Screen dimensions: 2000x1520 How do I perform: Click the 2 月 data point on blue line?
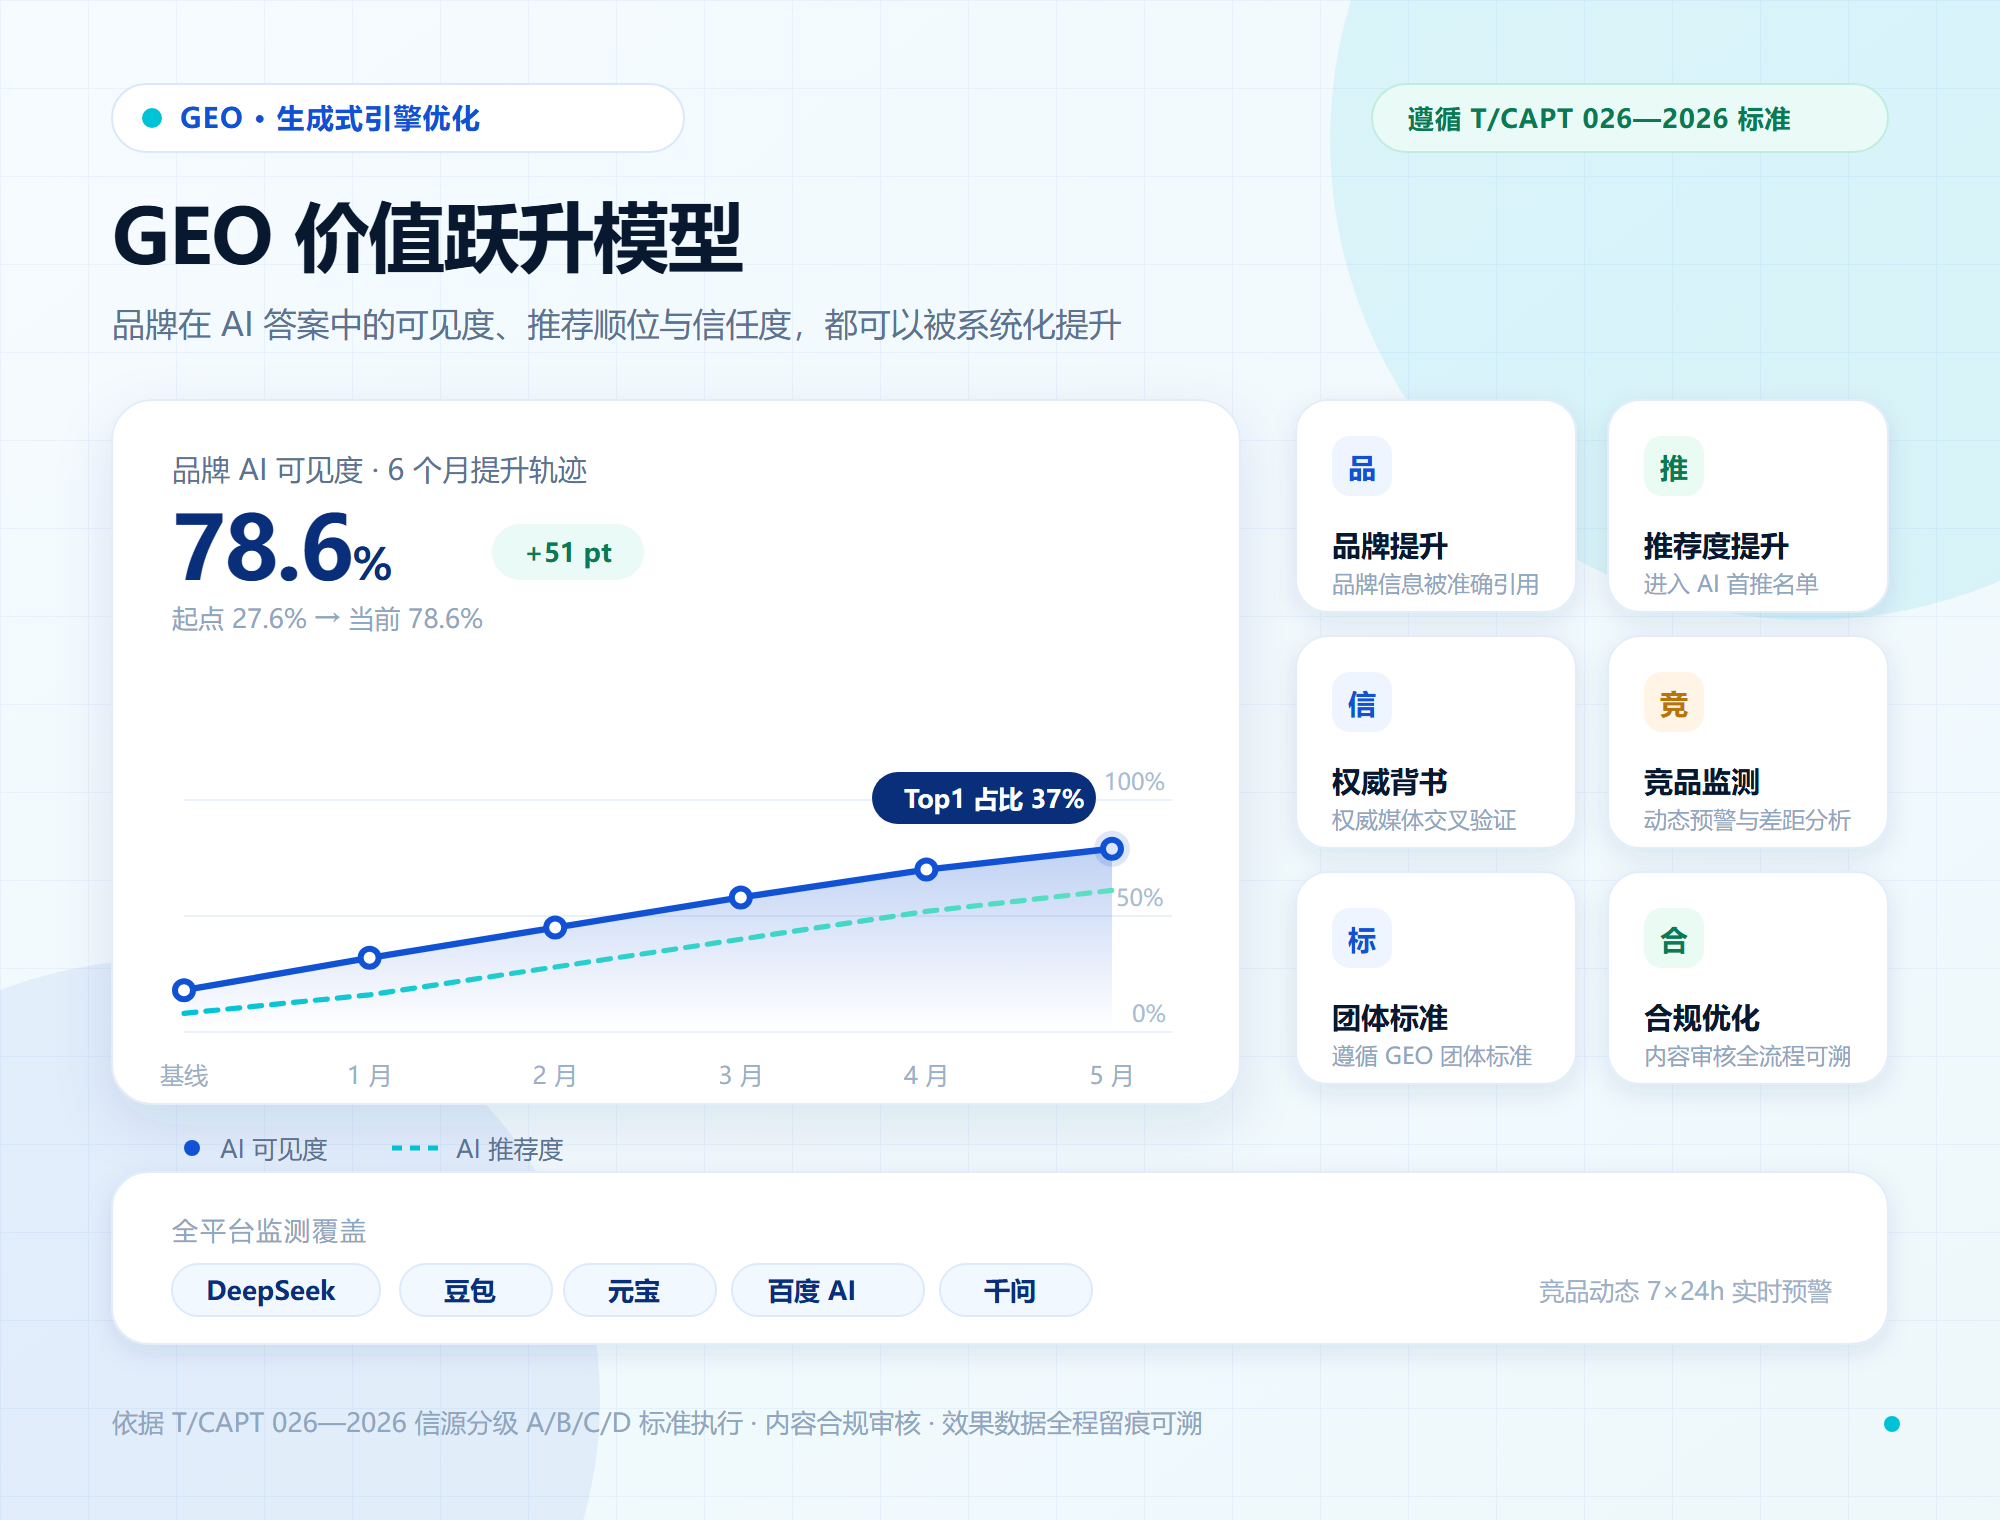(x=555, y=928)
